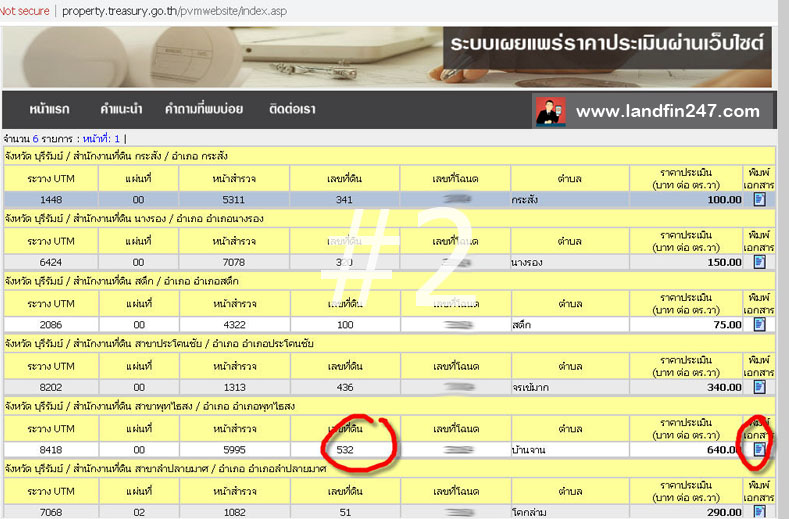
Task: Click the นางรอง land office group header
Action: point(389,218)
